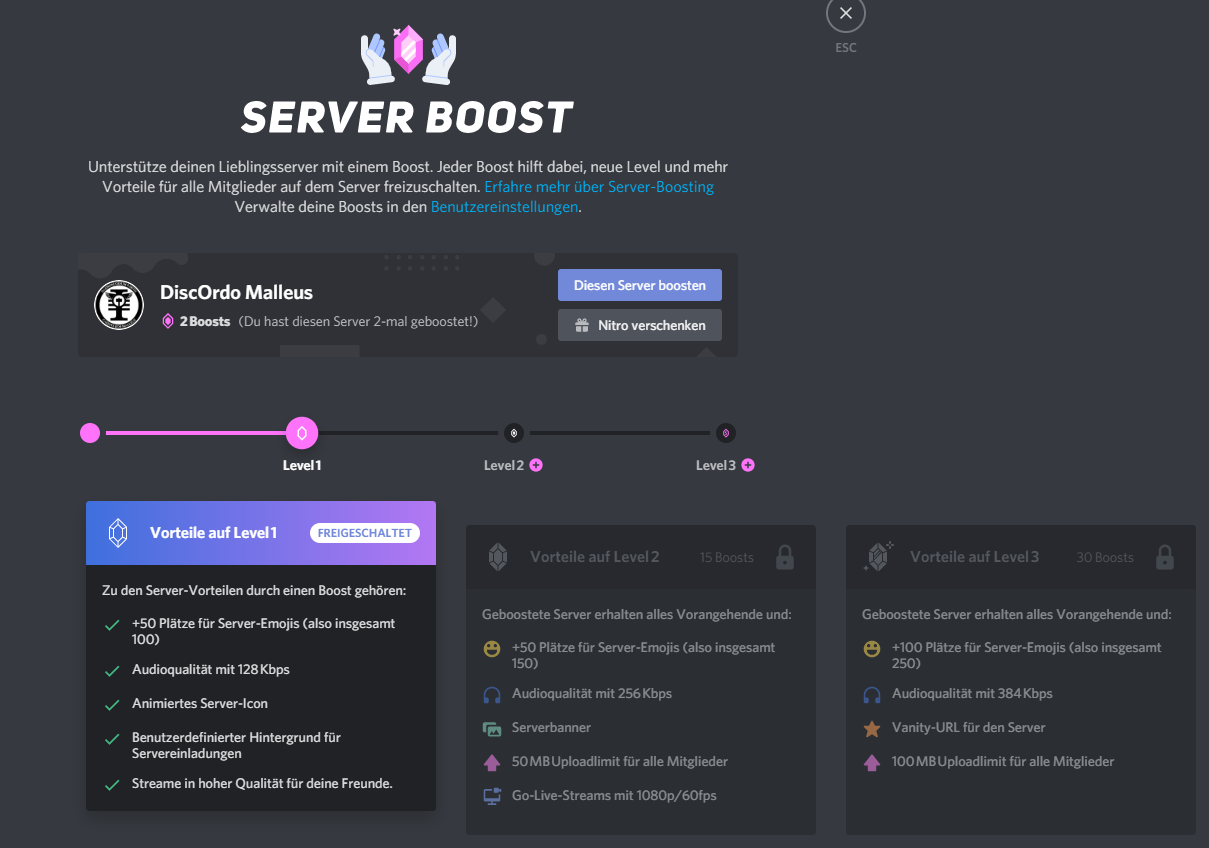Viewport: 1209px width, 848px height.
Task: Click the headphones icon for 256 Kbps audio
Action: (492, 694)
